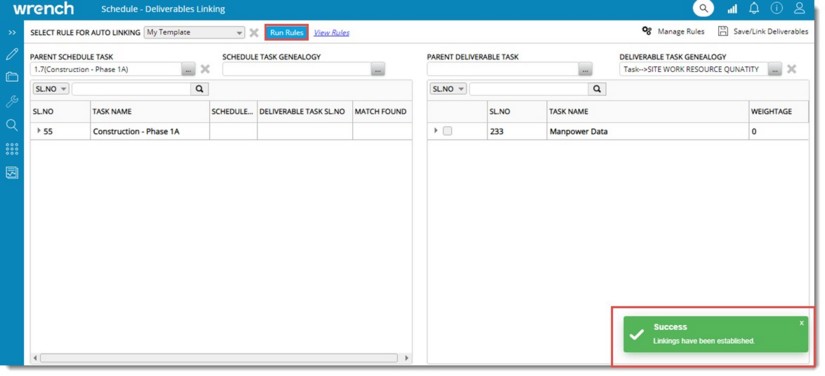This screenshot has height=376, width=825.
Task: Open the search icon in top bar
Action: (x=703, y=8)
